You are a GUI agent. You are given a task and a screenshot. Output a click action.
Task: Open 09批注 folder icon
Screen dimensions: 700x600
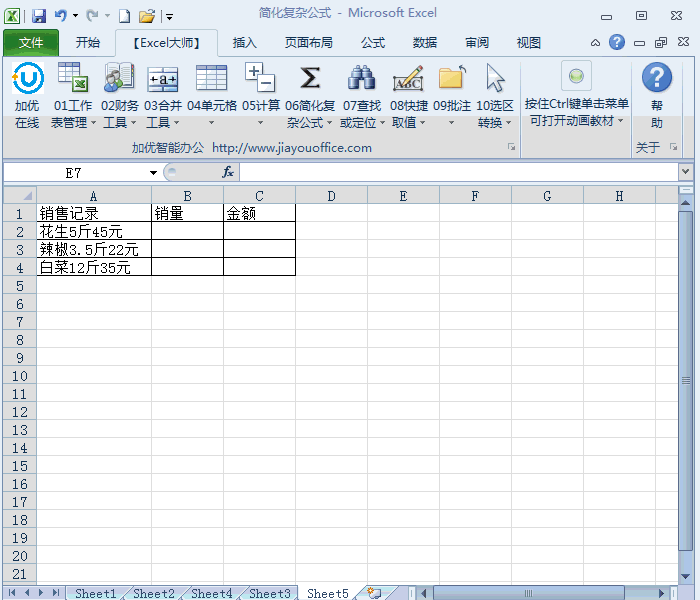point(452,77)
